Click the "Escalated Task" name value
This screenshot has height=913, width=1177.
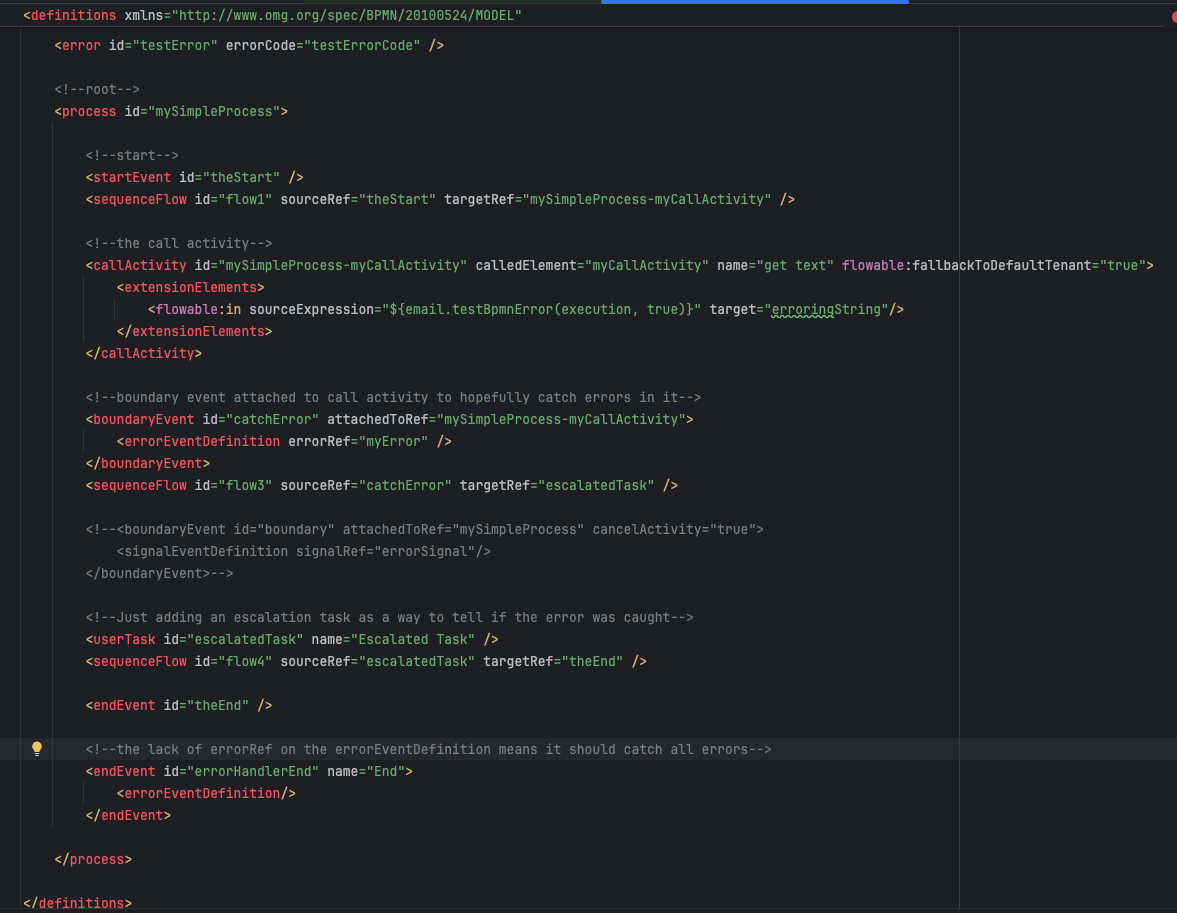pos(412,640)
